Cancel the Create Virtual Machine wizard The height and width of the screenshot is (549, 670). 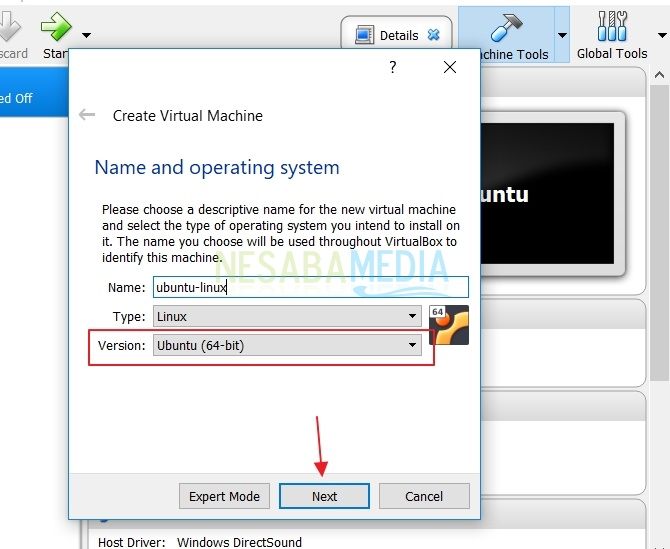[x=424, y=496]
